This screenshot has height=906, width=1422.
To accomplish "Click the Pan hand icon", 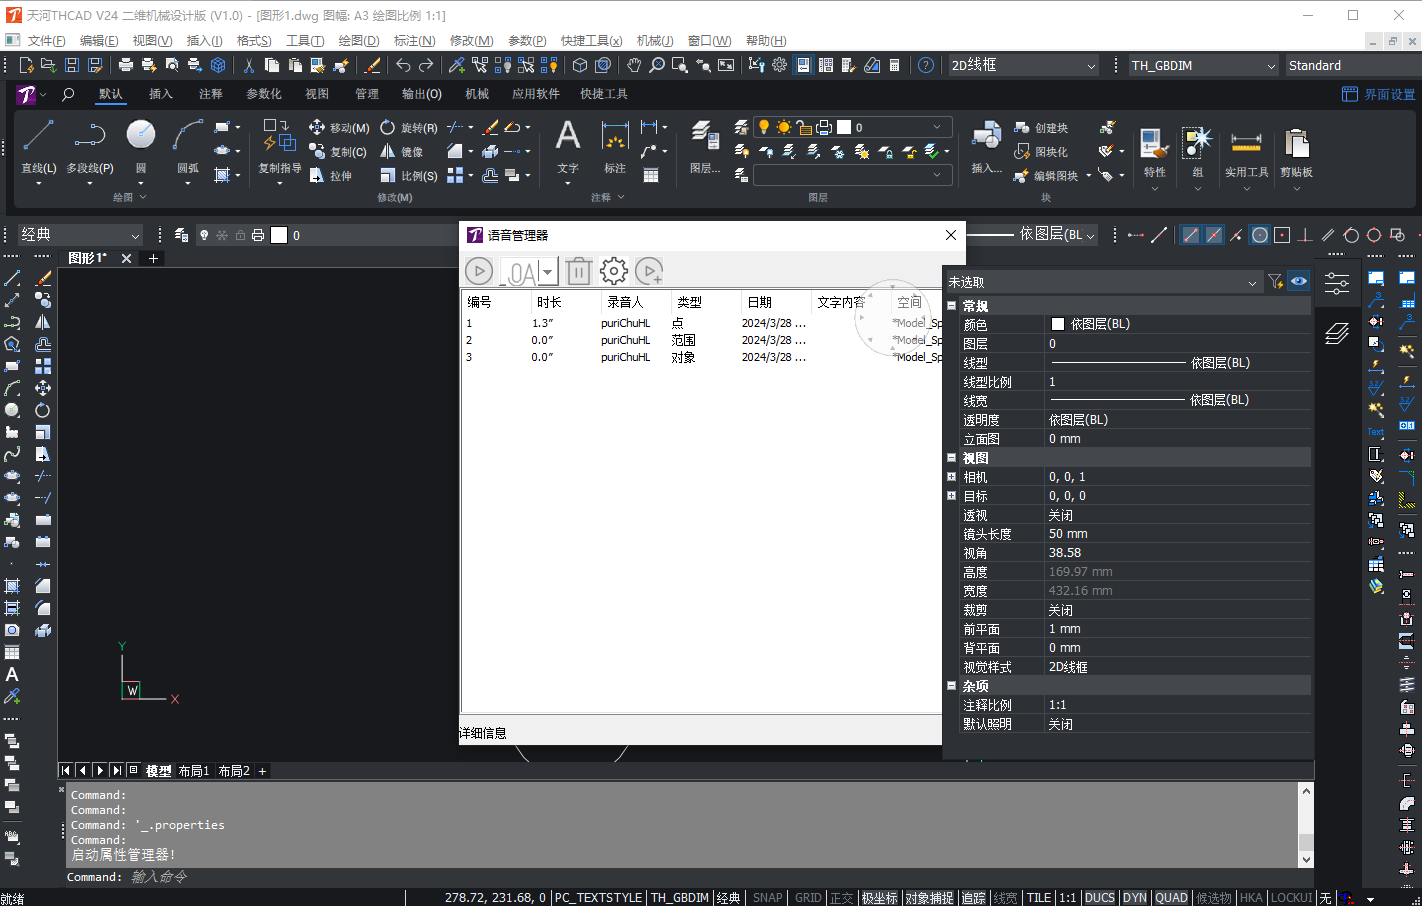I will pyautogui.click(x=634, y=65).
